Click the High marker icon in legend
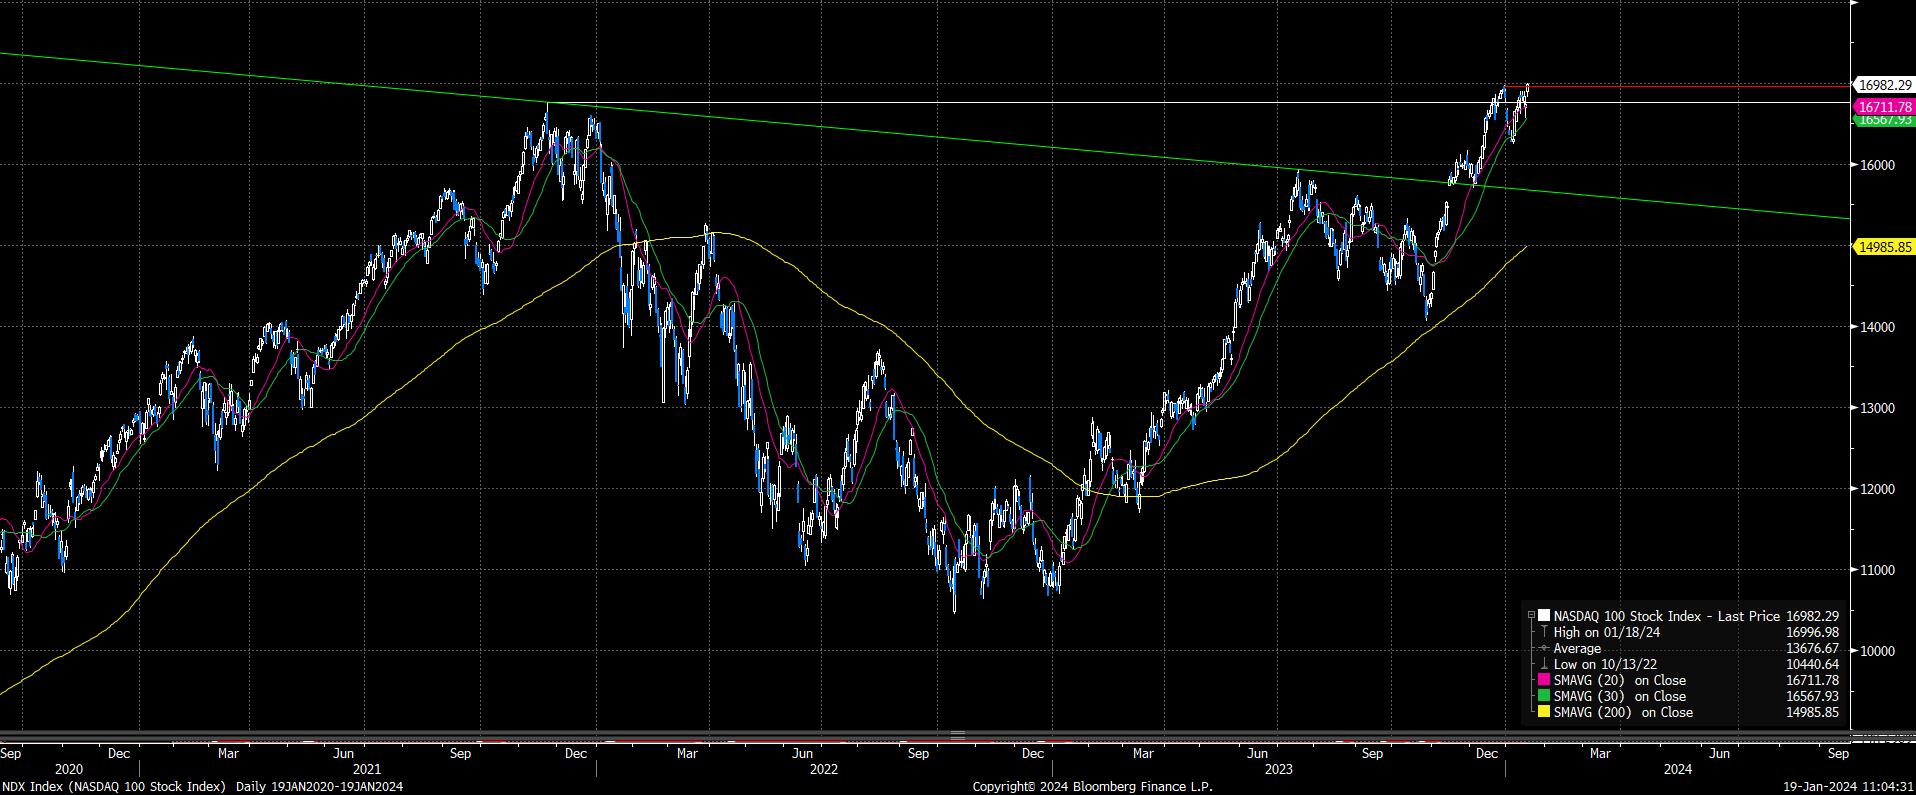Viewport: 1916px width, 795px height. click(x=1545, y=632)
